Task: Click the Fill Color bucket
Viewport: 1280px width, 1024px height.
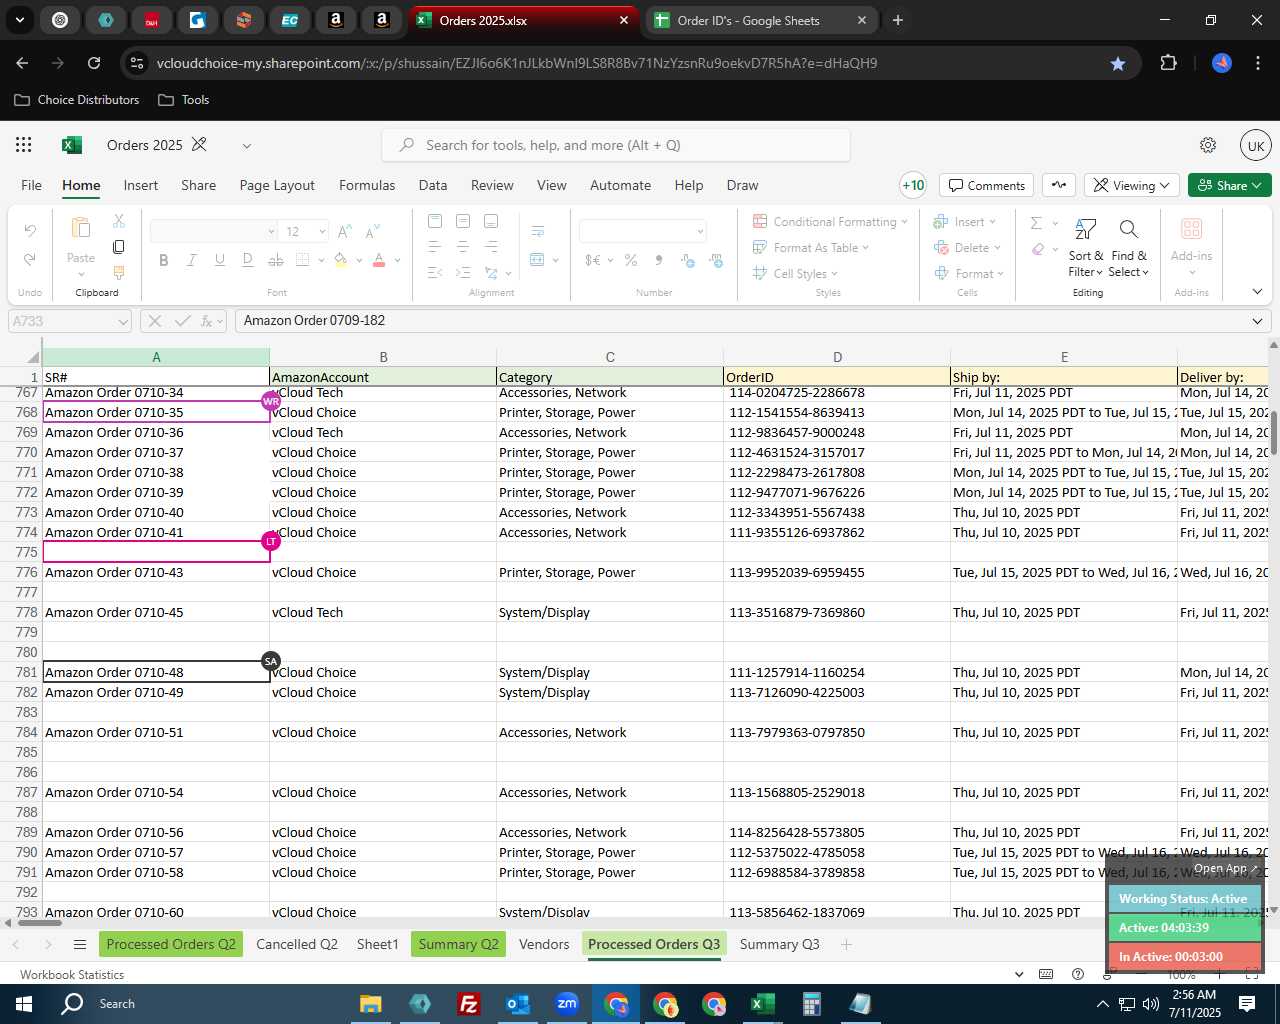Action: (x=341, y=260)
